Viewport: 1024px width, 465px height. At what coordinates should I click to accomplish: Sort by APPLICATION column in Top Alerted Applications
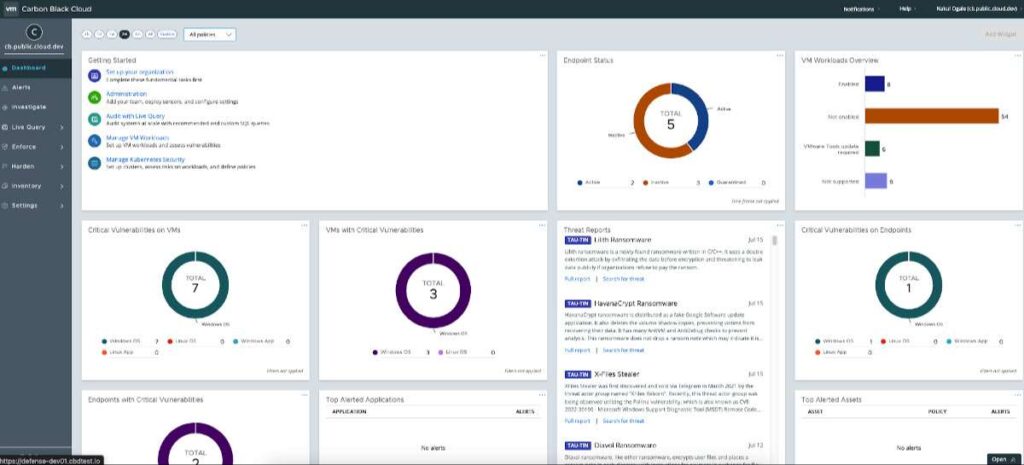tap(349, 412)
